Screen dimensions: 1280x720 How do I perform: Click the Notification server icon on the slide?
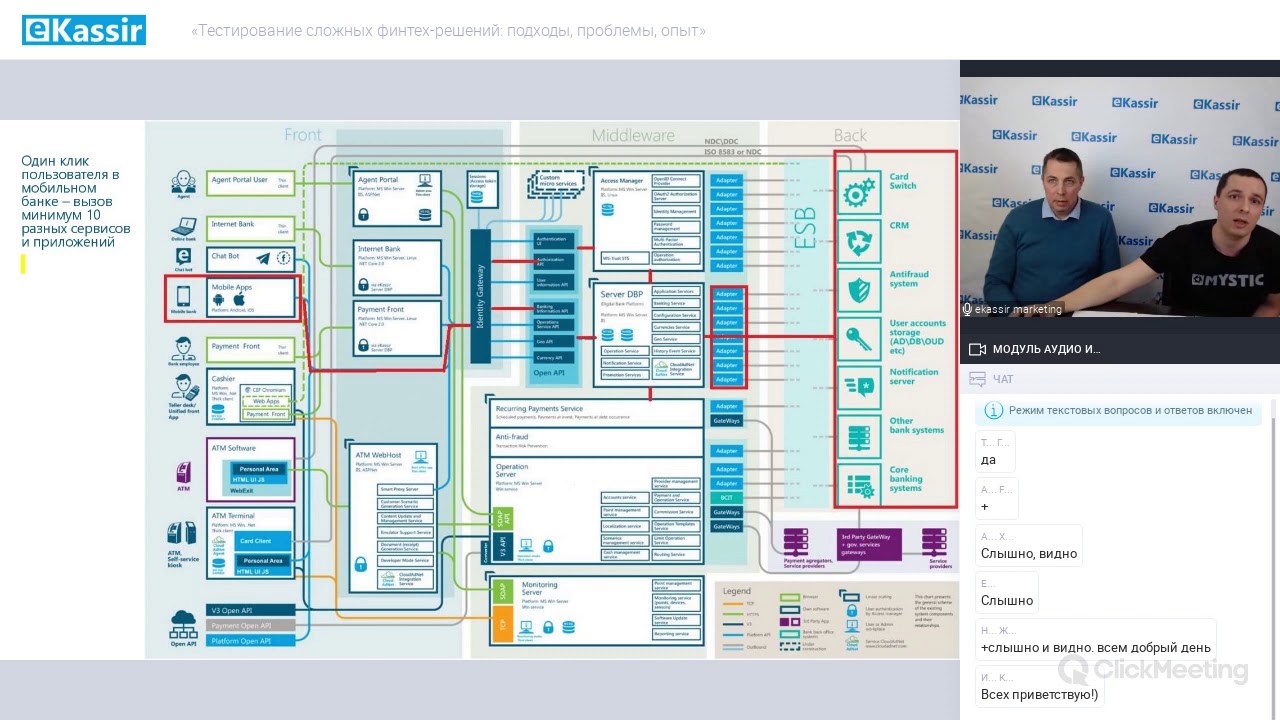[x=857, y=387]
